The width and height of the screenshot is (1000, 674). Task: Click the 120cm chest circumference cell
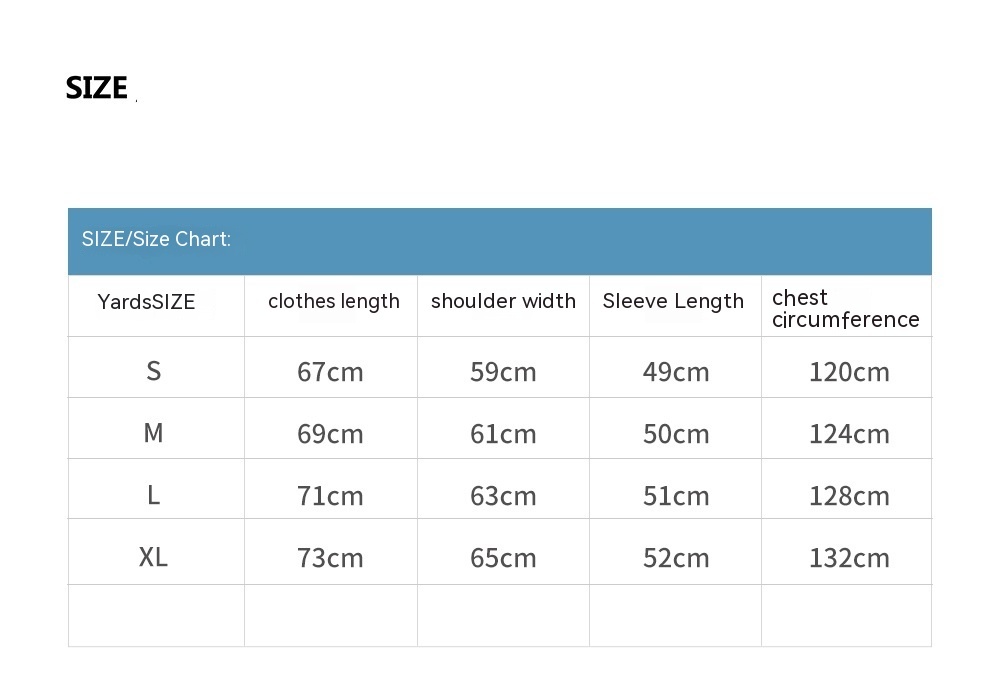pos(849,372)
